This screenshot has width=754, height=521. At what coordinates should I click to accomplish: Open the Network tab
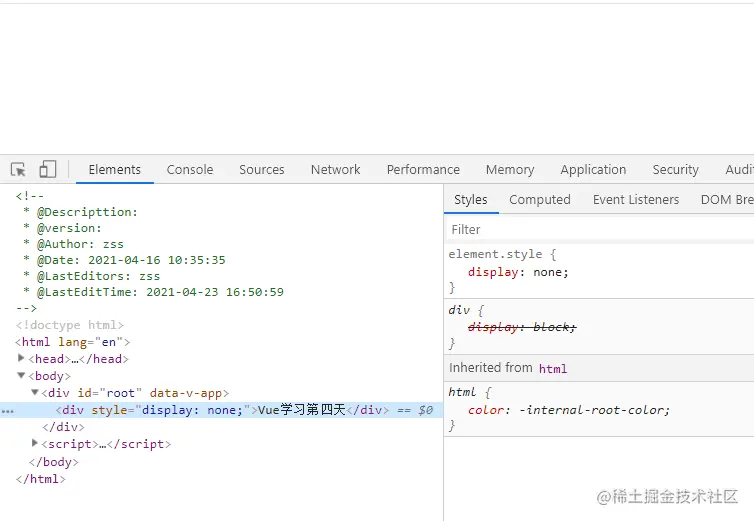(335, 169)
